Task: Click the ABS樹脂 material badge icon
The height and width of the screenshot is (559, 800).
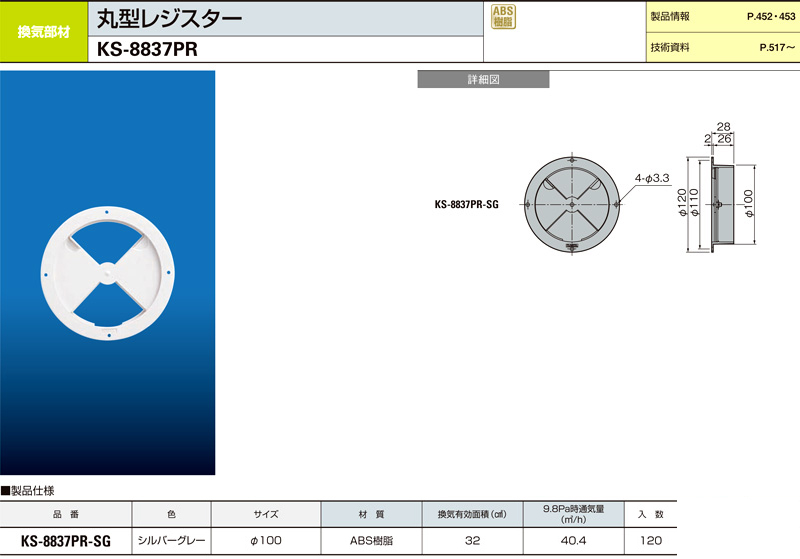Action: pyautogui.click(x=503, y=17)
